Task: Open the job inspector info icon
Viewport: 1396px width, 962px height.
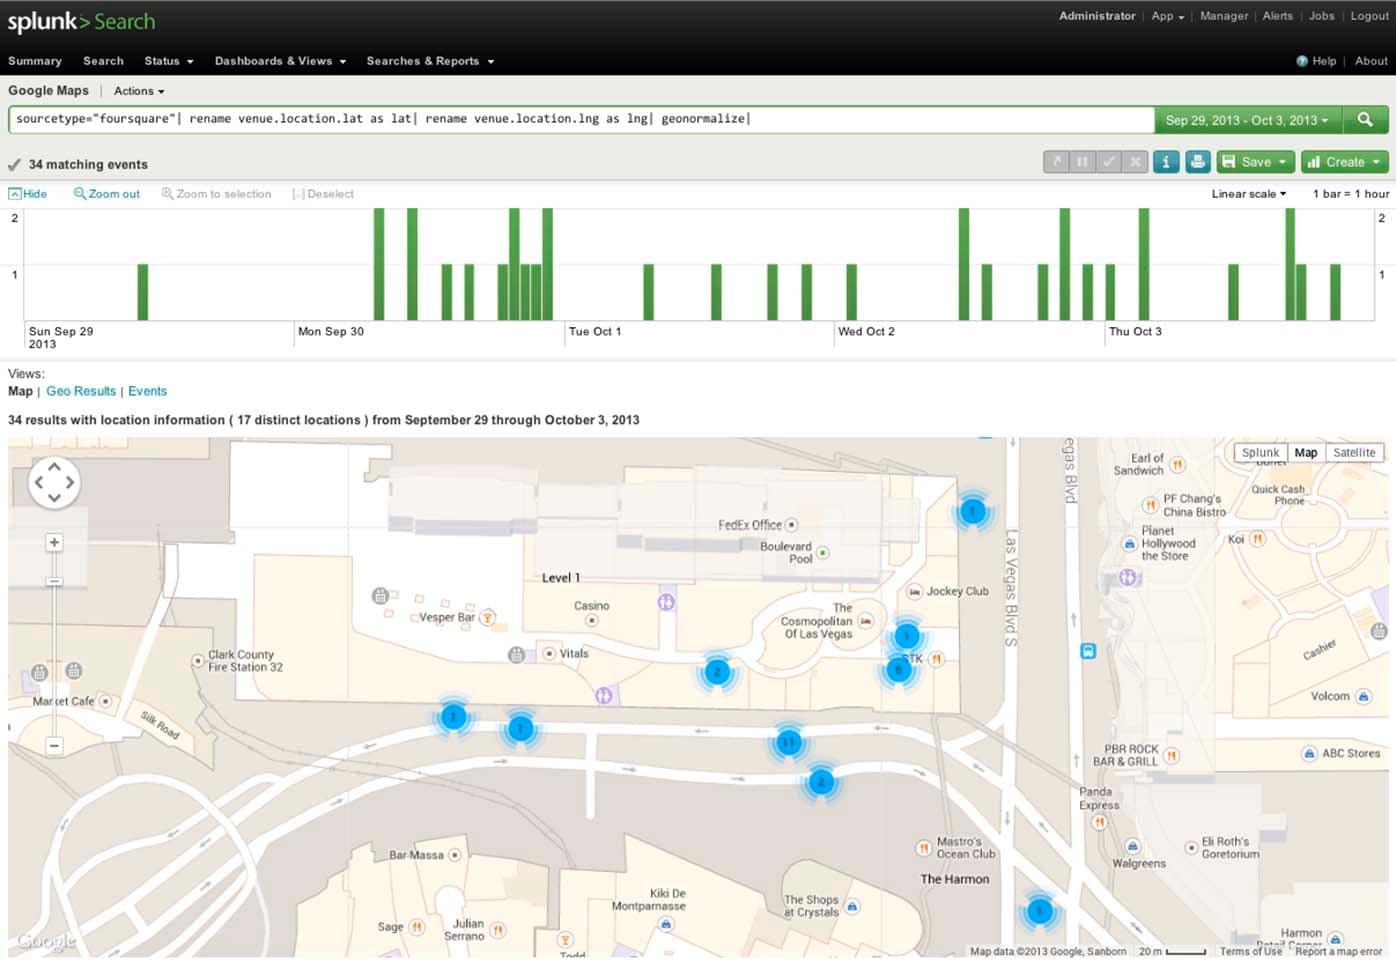Action: tap(1166, 162)
